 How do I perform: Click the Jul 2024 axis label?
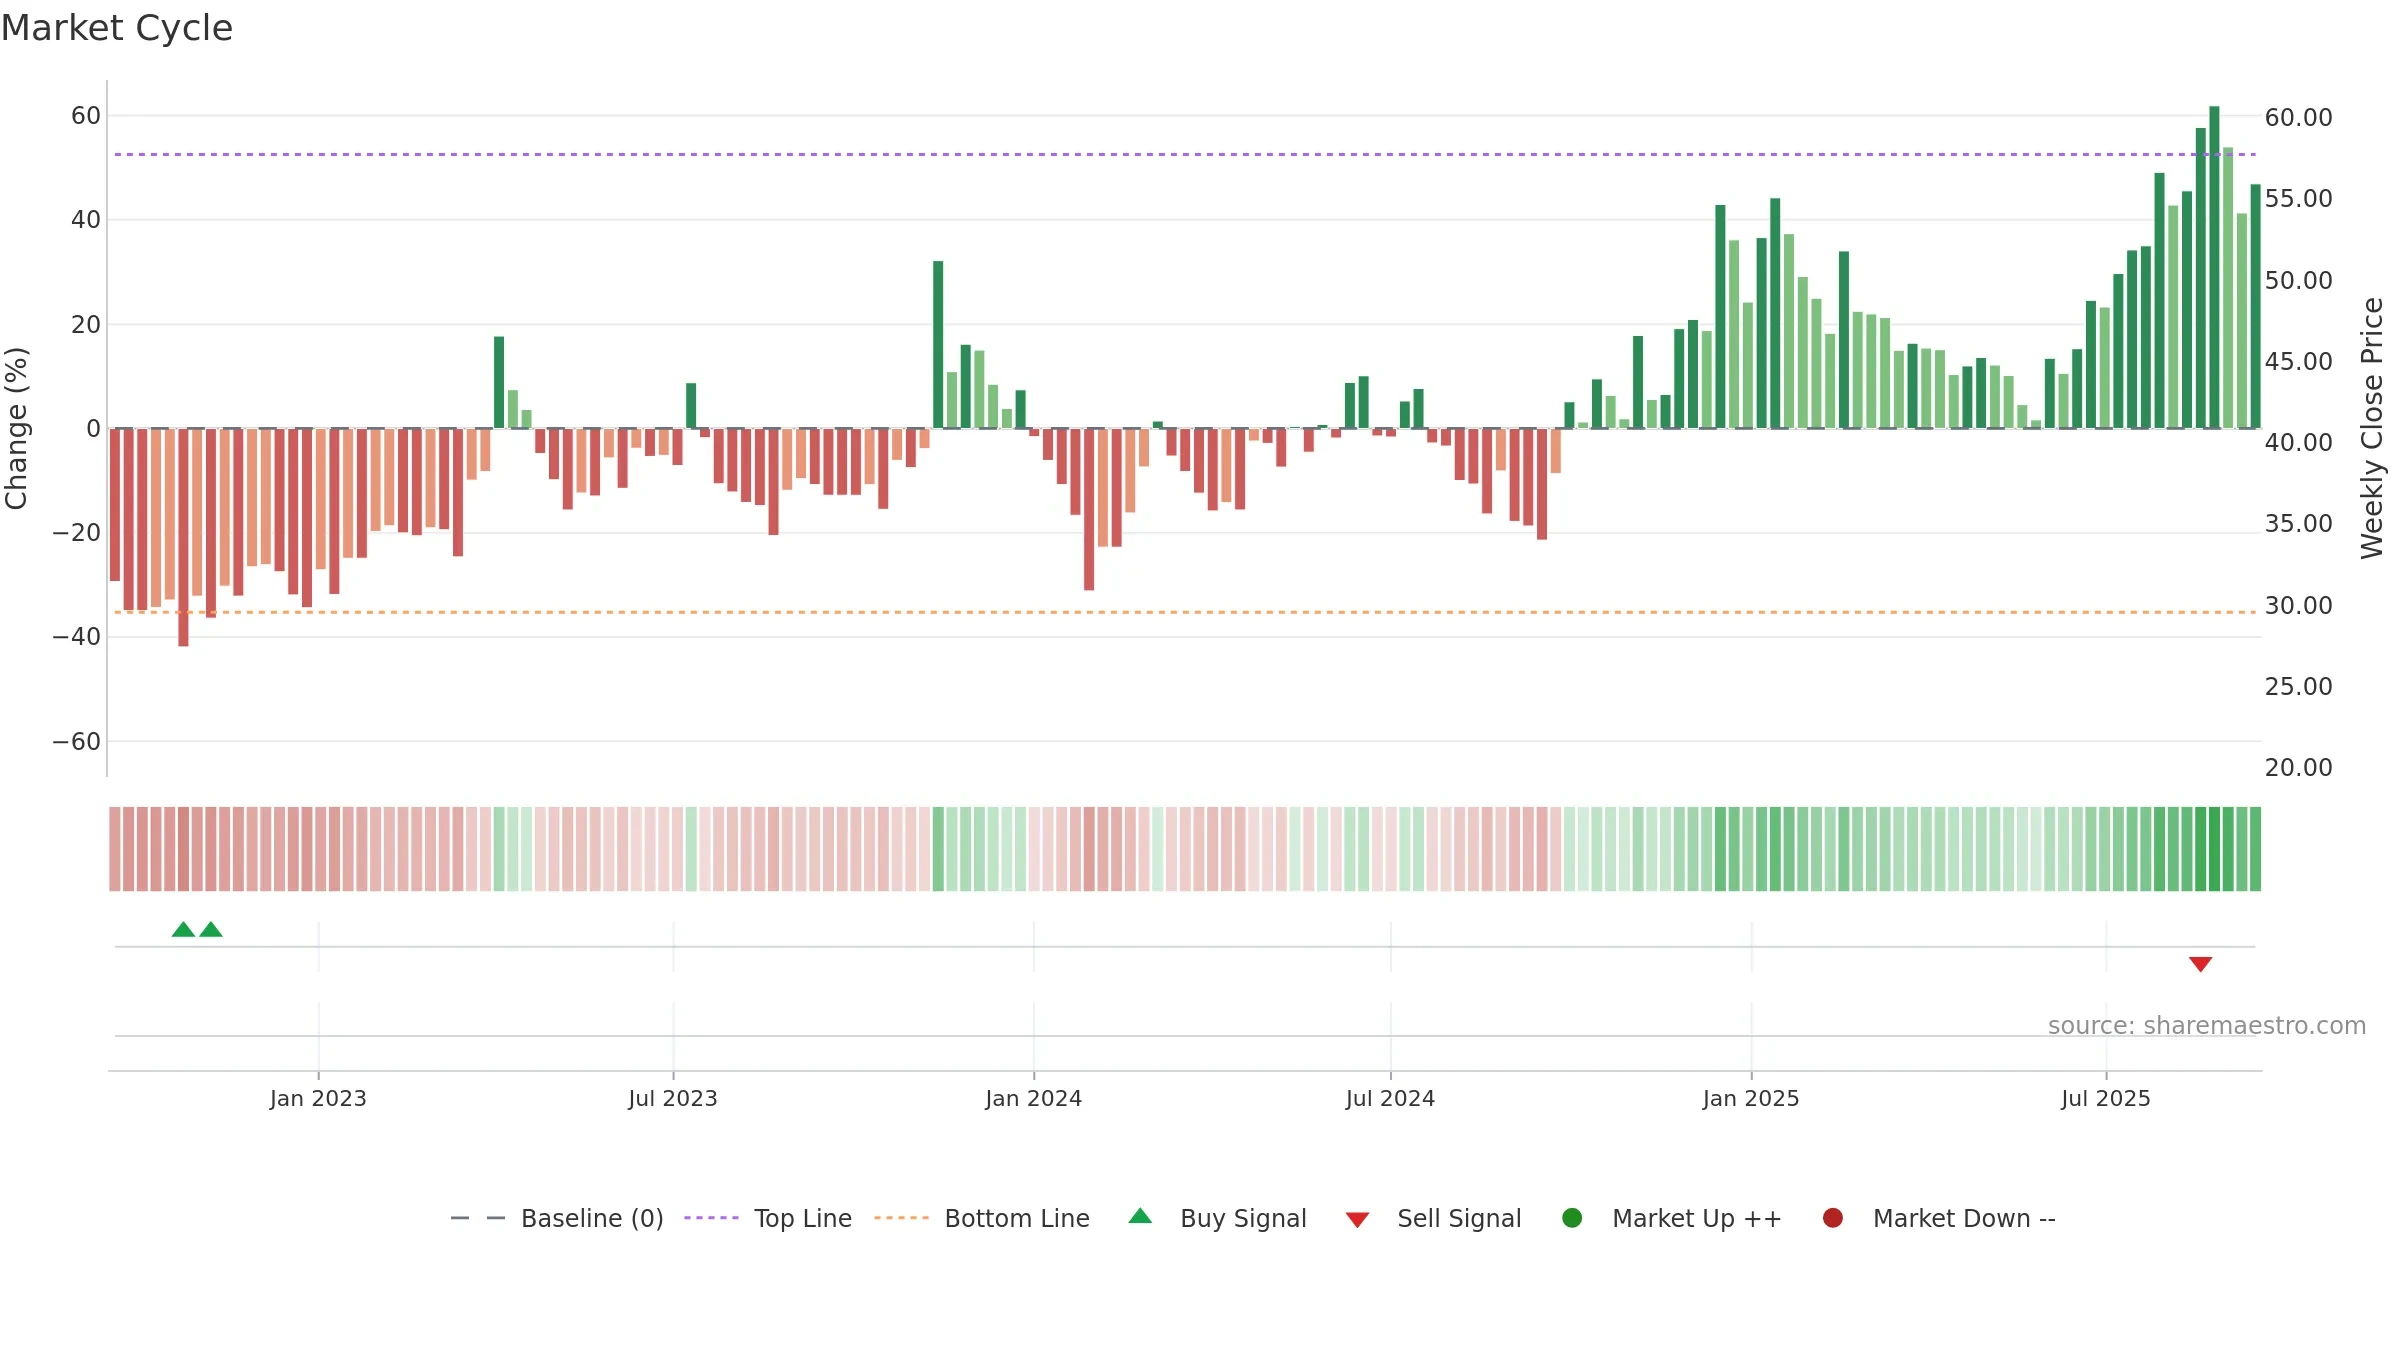(x=1390, y=1098)
